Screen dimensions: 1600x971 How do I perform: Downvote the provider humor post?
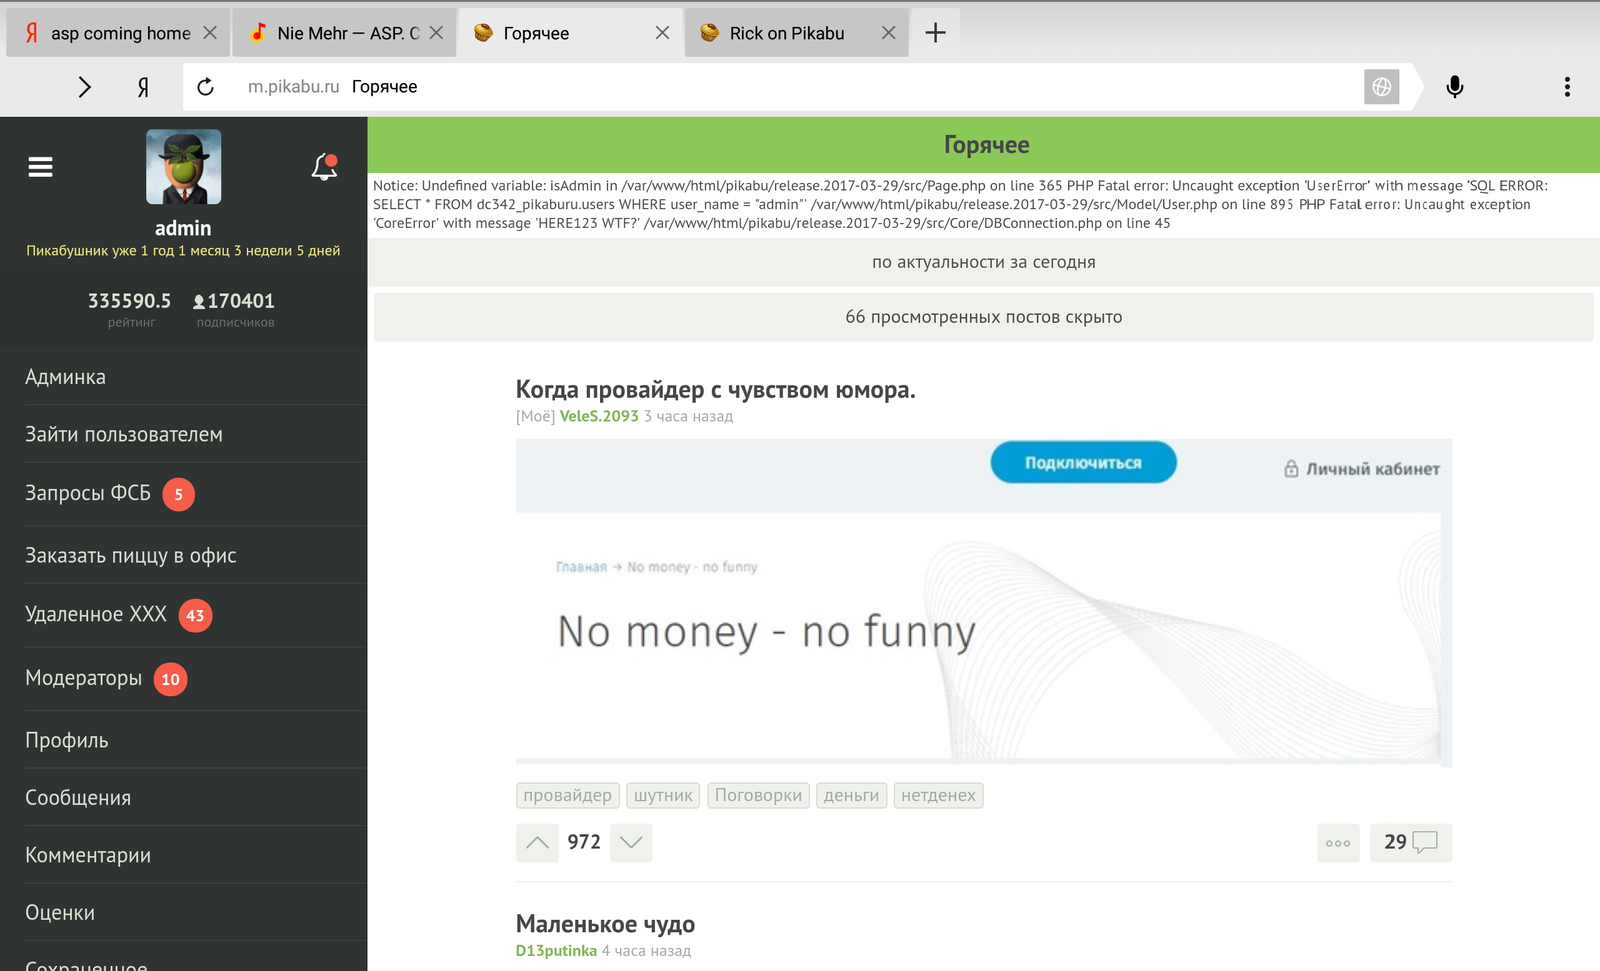(631, 842)
